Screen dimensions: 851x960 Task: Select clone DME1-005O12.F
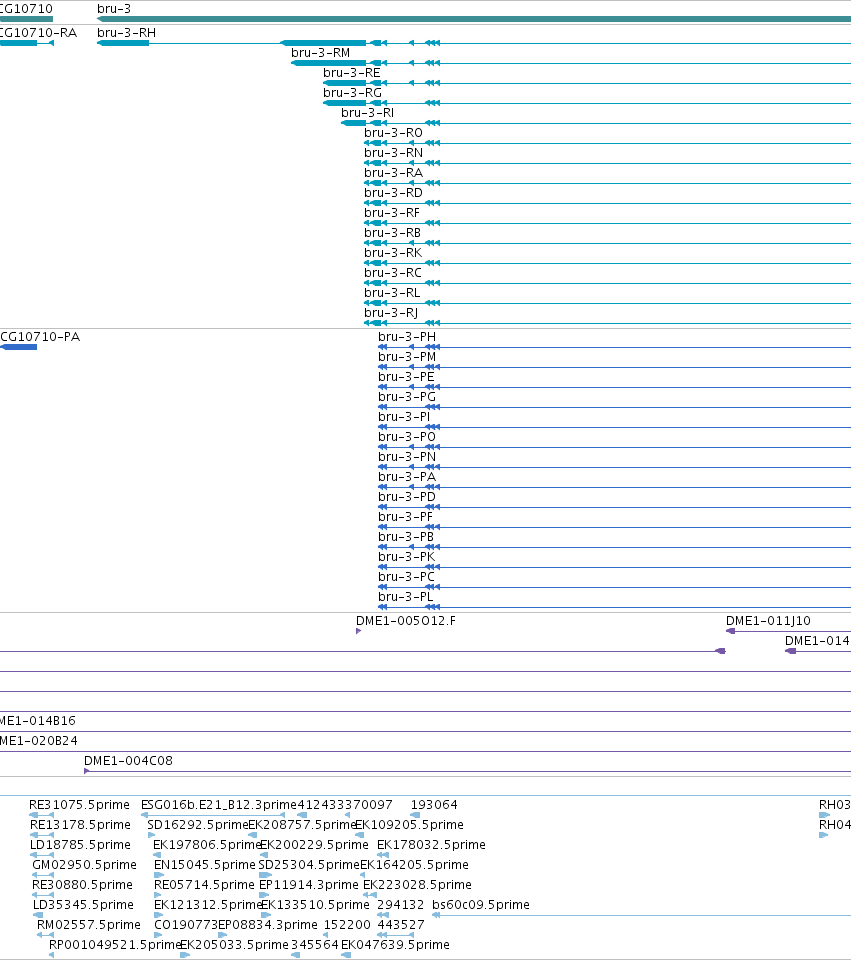click(405, 621)
